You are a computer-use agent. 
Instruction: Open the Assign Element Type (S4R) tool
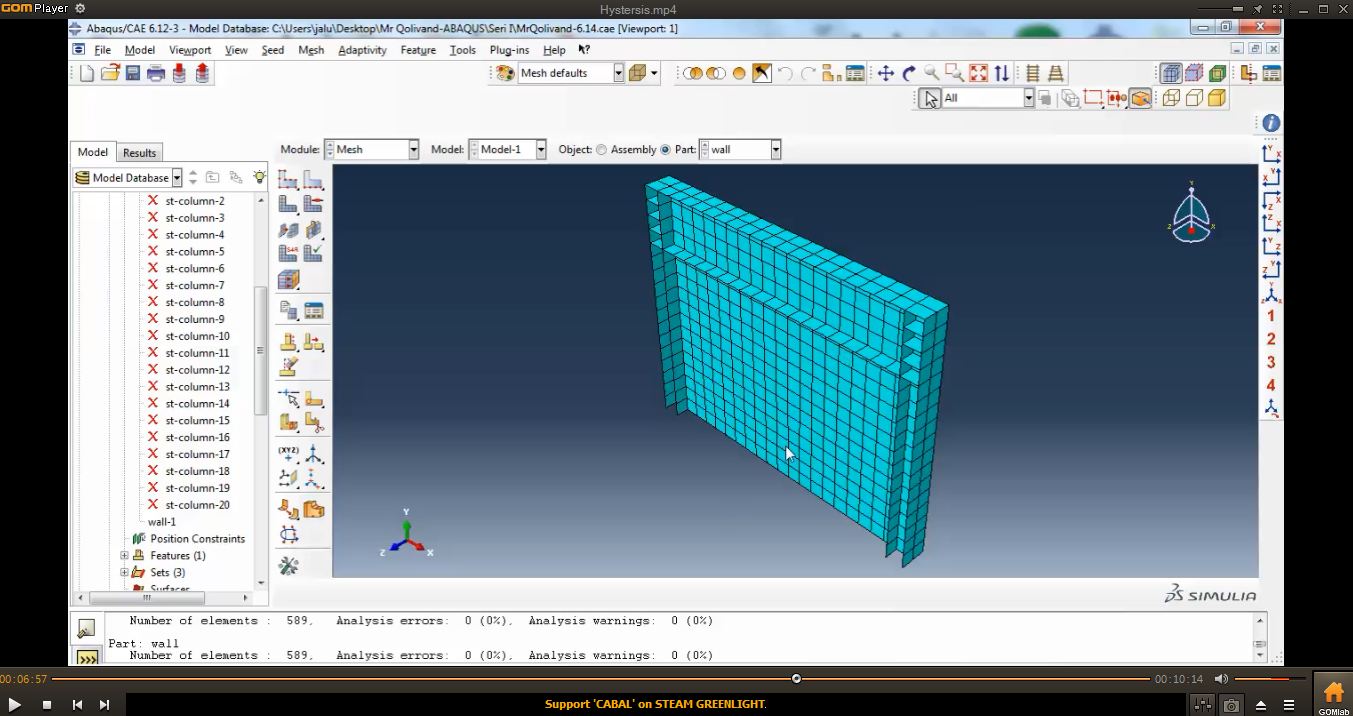click(288, 254)
